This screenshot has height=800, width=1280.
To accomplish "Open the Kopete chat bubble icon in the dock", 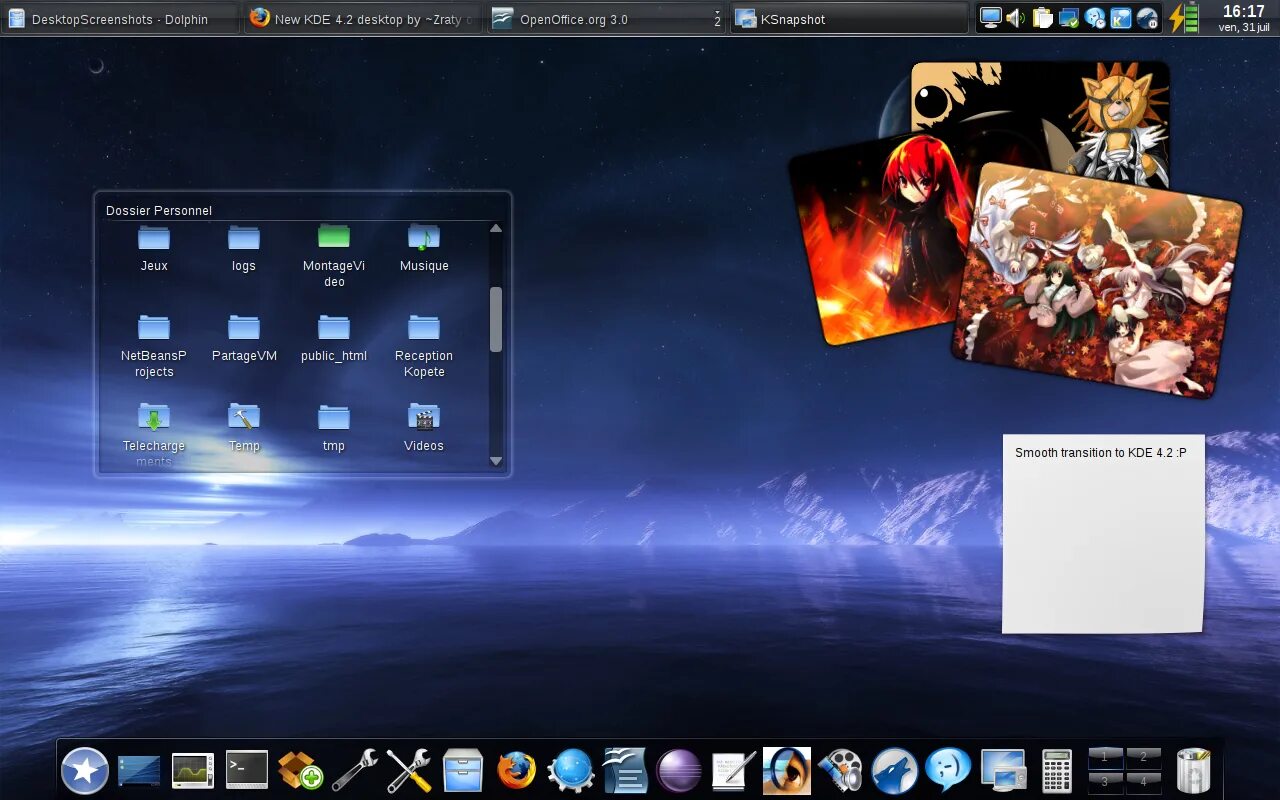I will tap(949, 771).
